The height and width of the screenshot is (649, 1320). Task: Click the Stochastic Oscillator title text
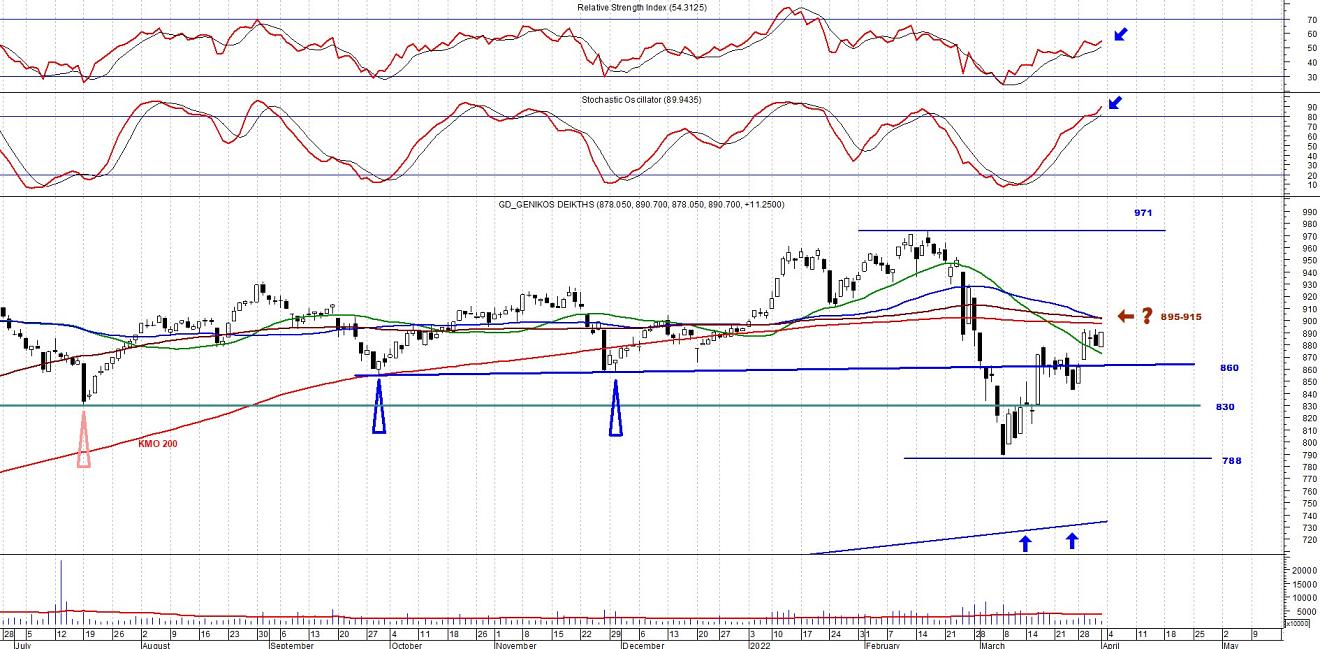pyautogui.click(x=639, y=100)
